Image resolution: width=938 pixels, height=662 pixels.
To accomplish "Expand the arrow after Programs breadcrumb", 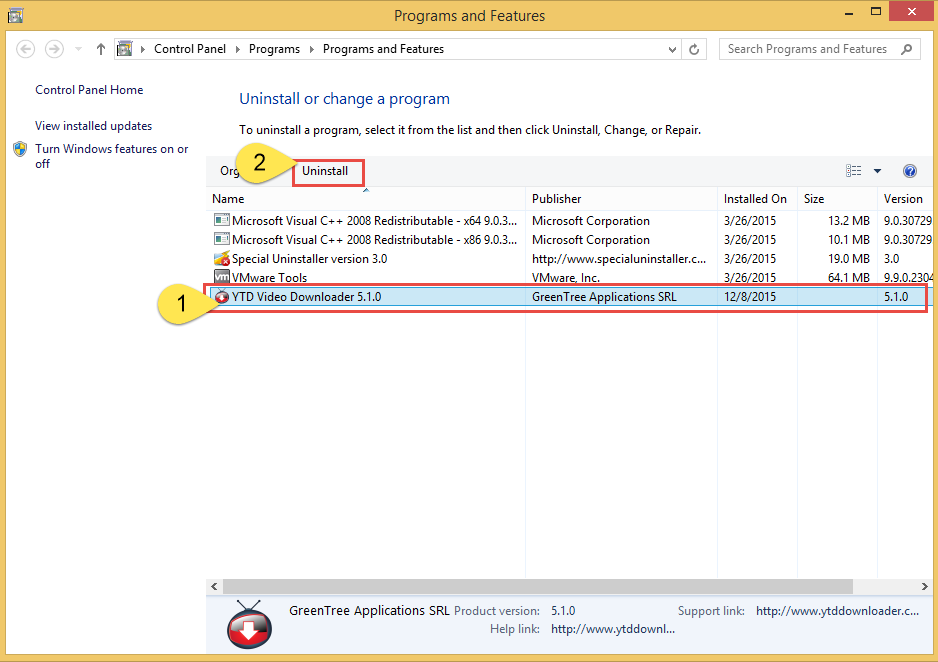I will point(312,49).
